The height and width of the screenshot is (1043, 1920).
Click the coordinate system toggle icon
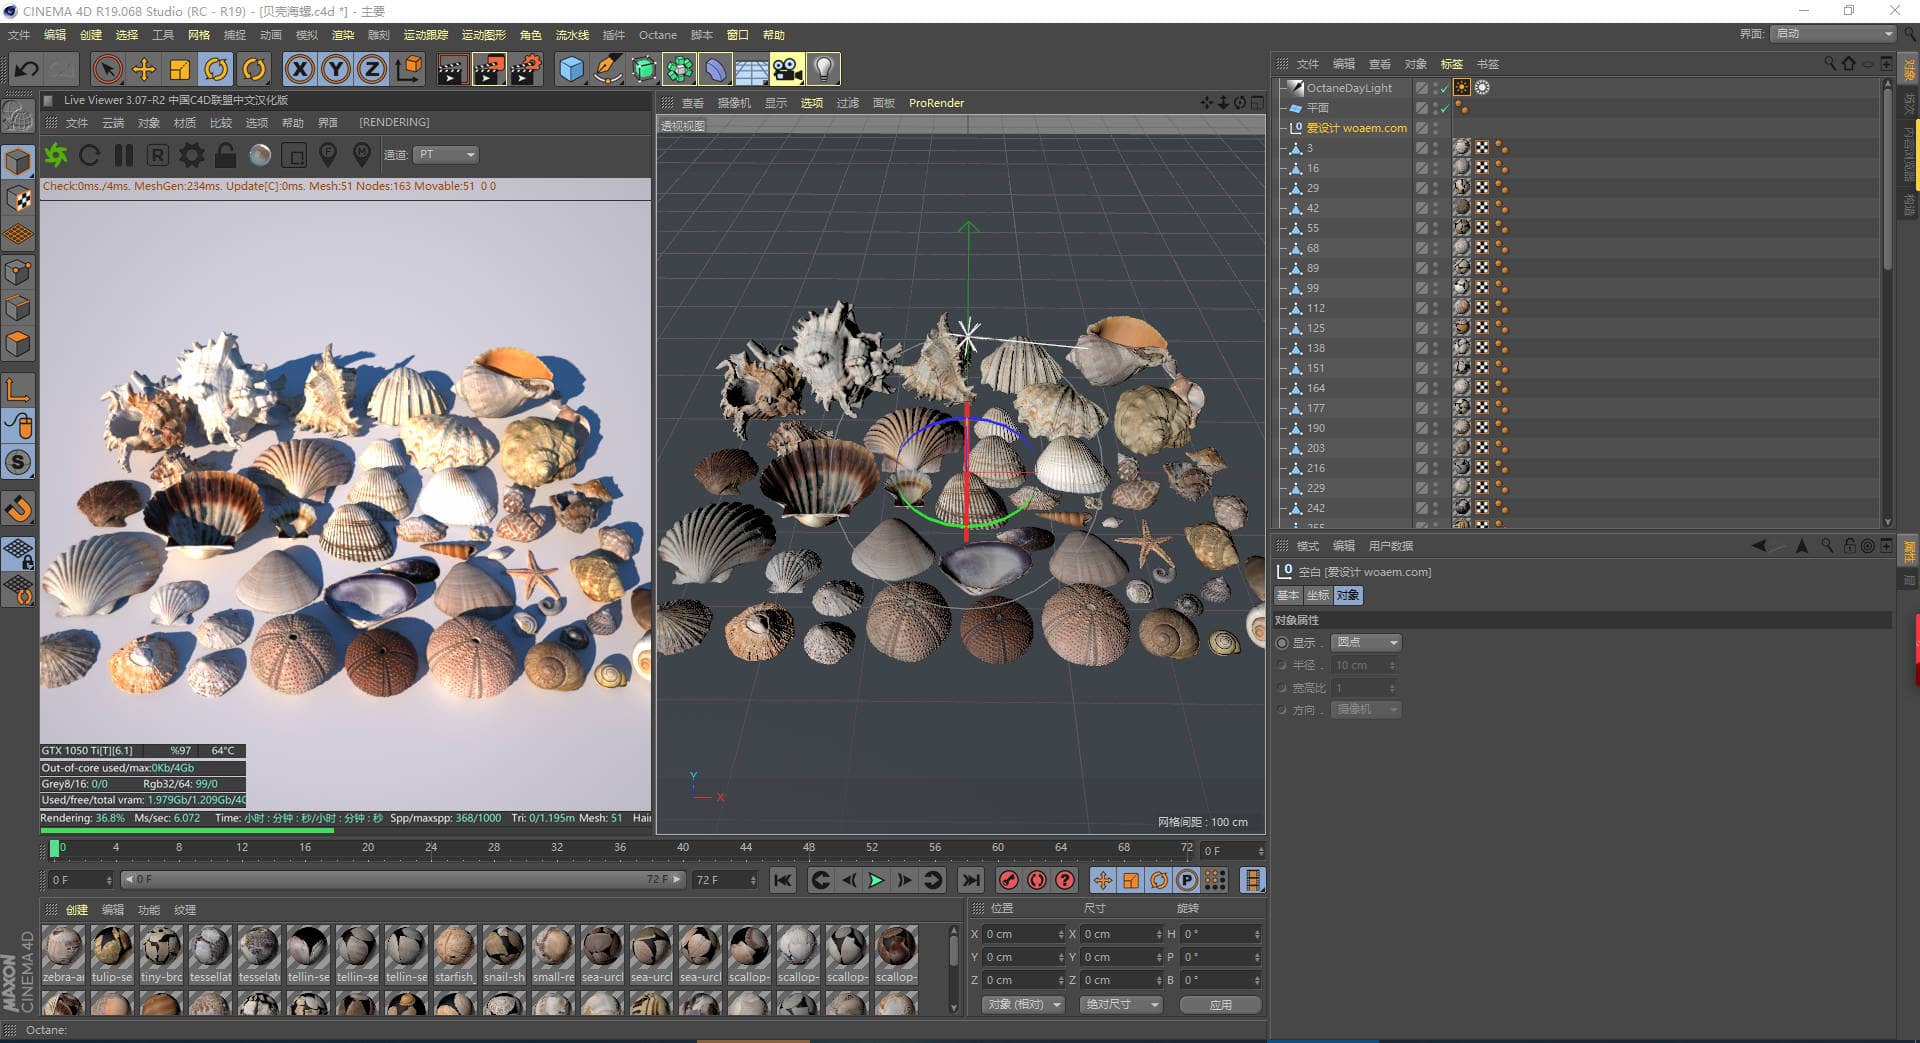408,69
